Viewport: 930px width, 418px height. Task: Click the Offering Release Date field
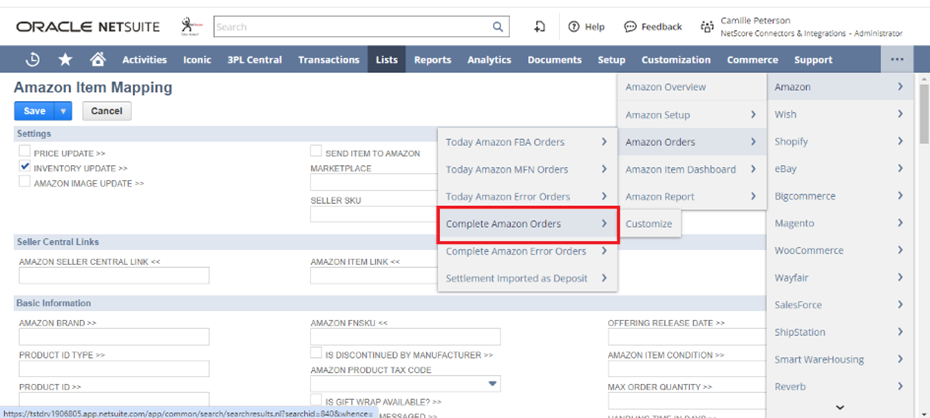[687, 337]
